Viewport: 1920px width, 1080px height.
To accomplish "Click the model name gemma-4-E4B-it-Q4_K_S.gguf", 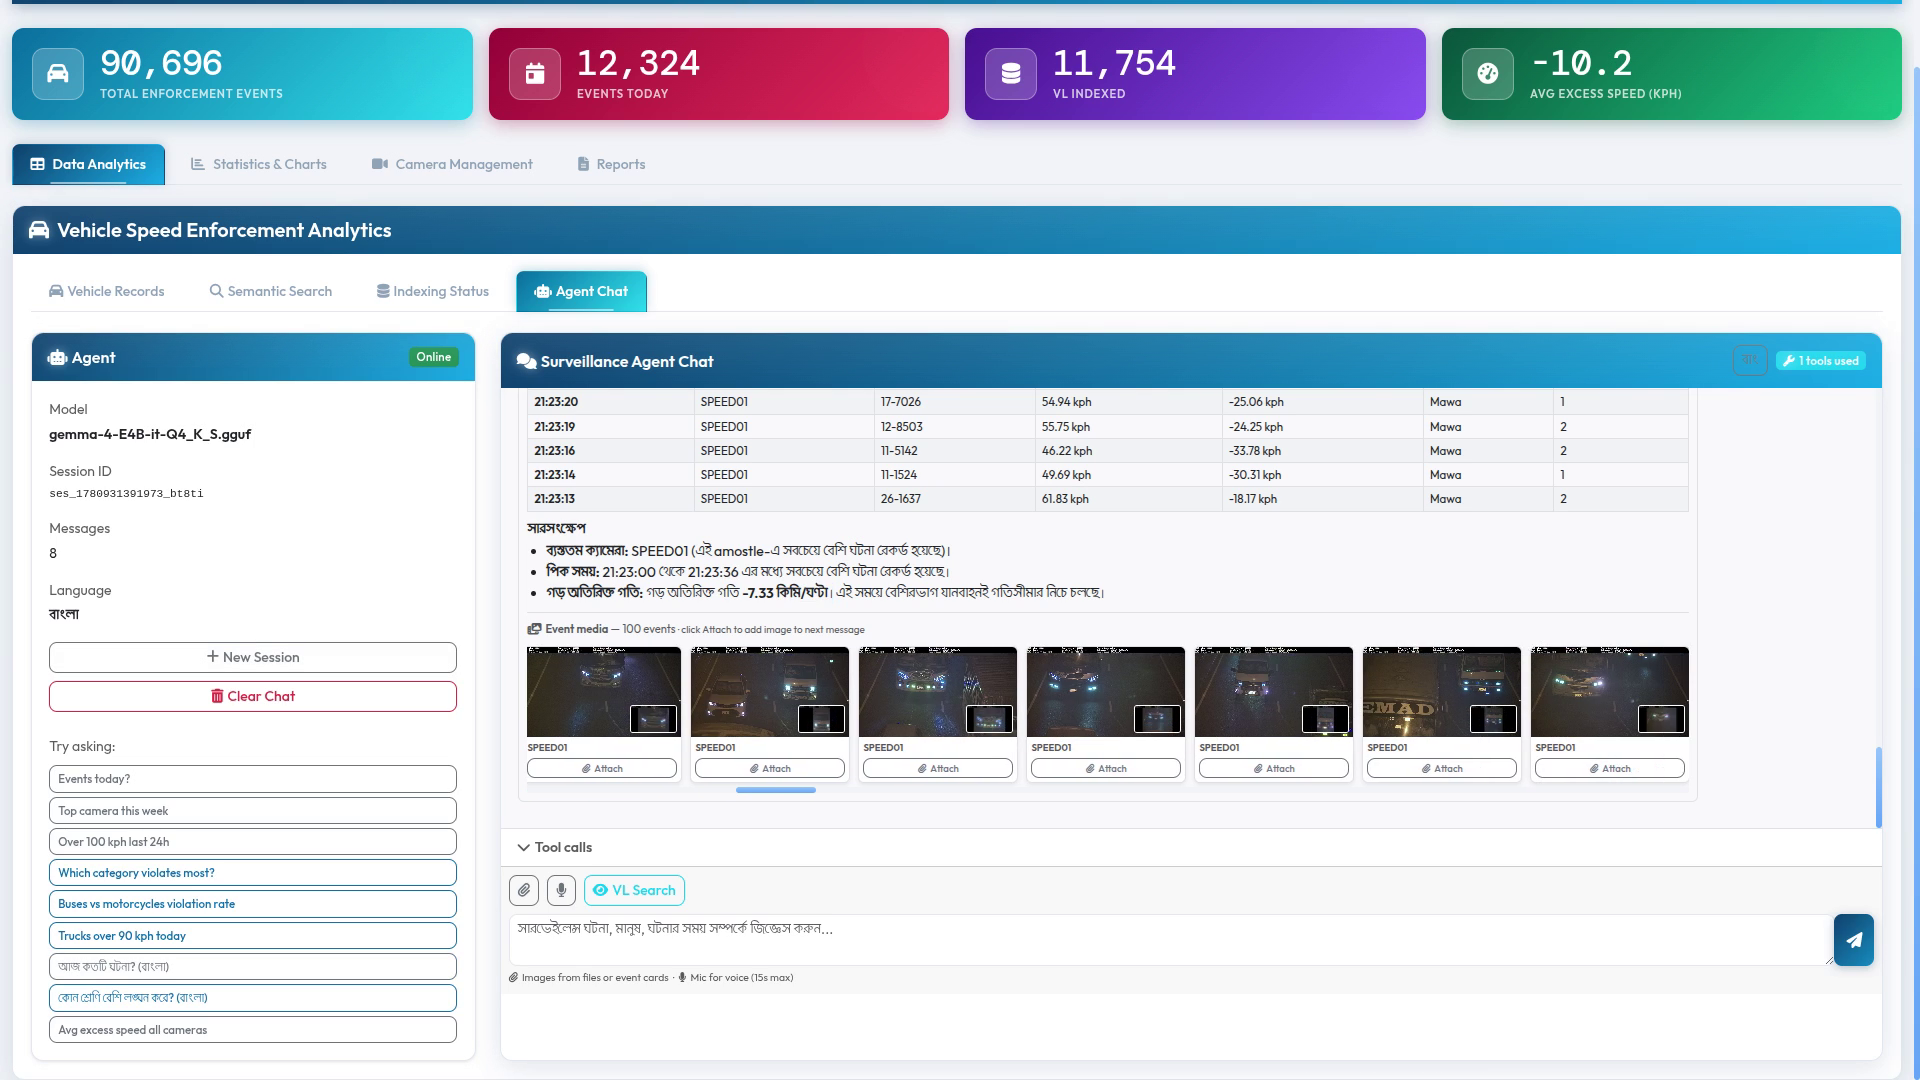I will pos(150,434).
